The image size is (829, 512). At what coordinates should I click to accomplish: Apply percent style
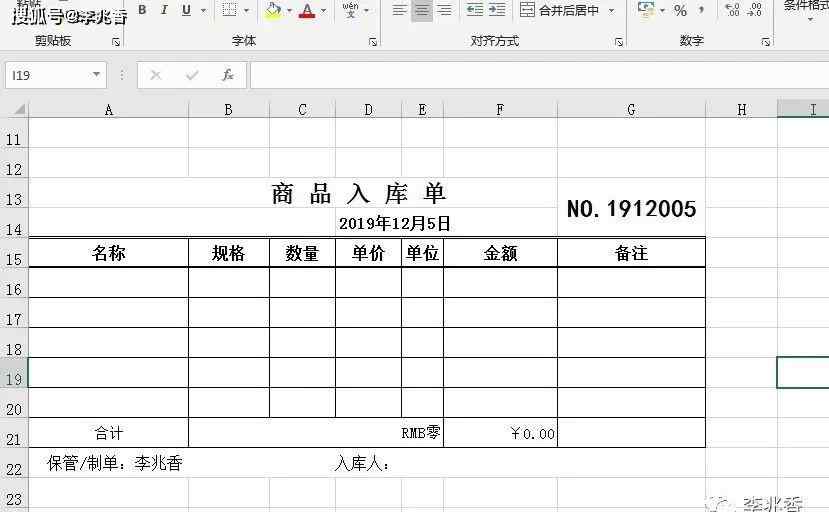pos(680,10)
